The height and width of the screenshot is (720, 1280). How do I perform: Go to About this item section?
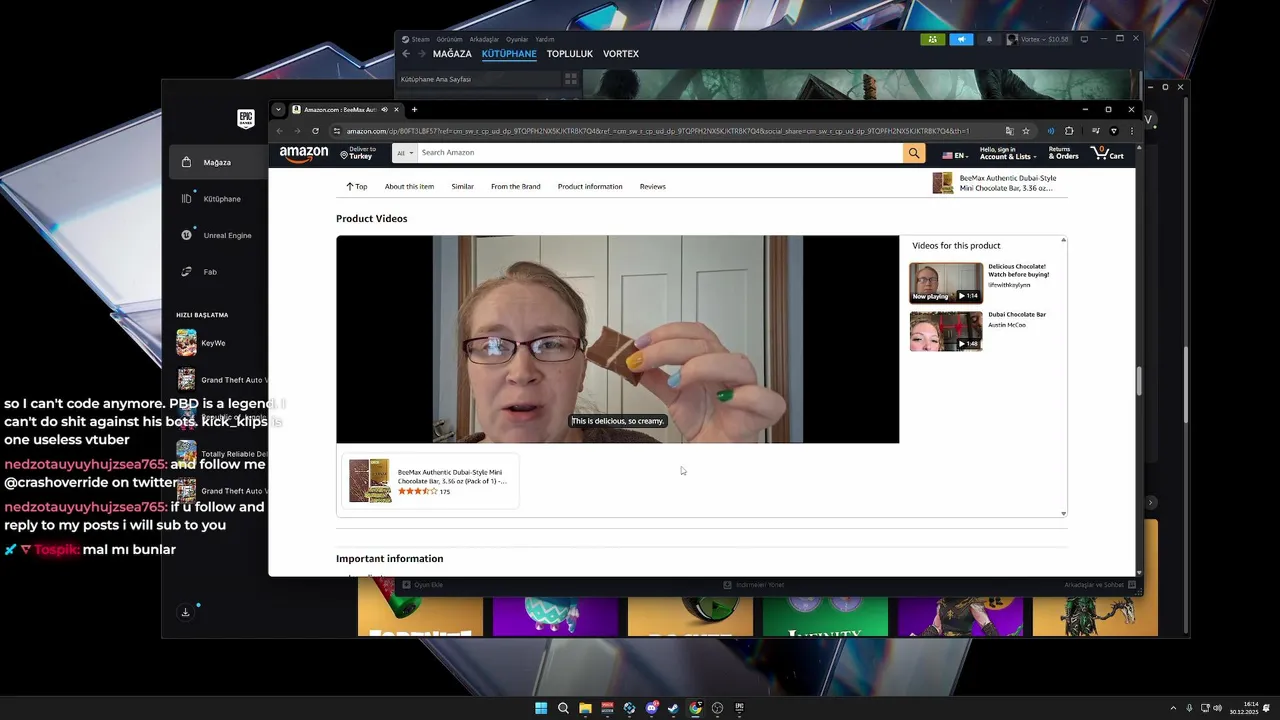click(x=409, y=187)
